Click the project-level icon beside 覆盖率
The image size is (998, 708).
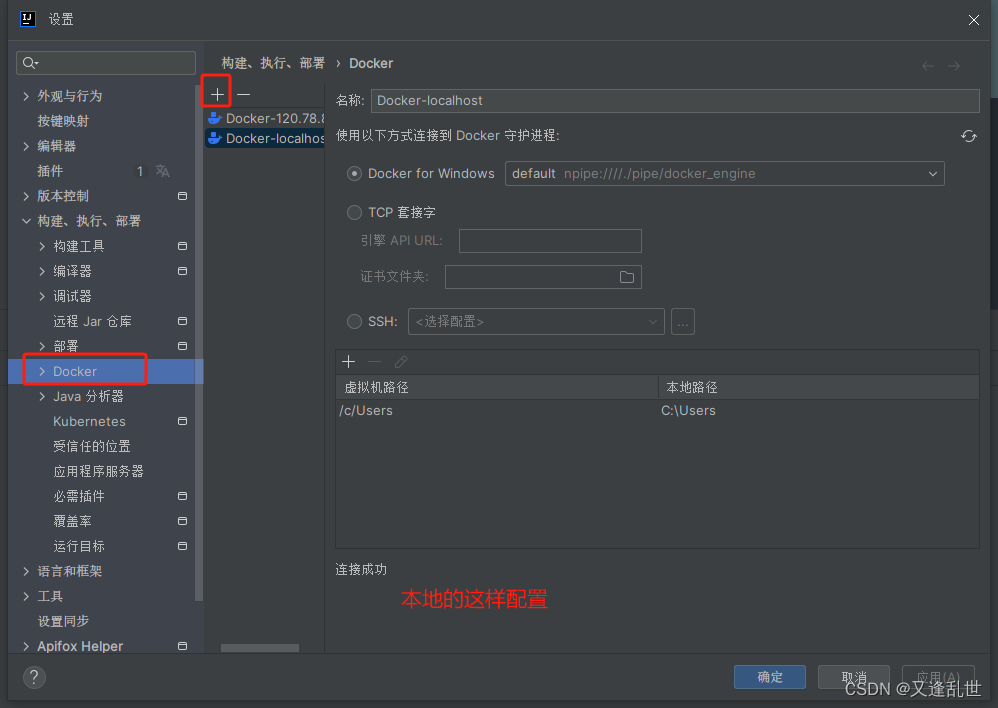click(182, 521)
